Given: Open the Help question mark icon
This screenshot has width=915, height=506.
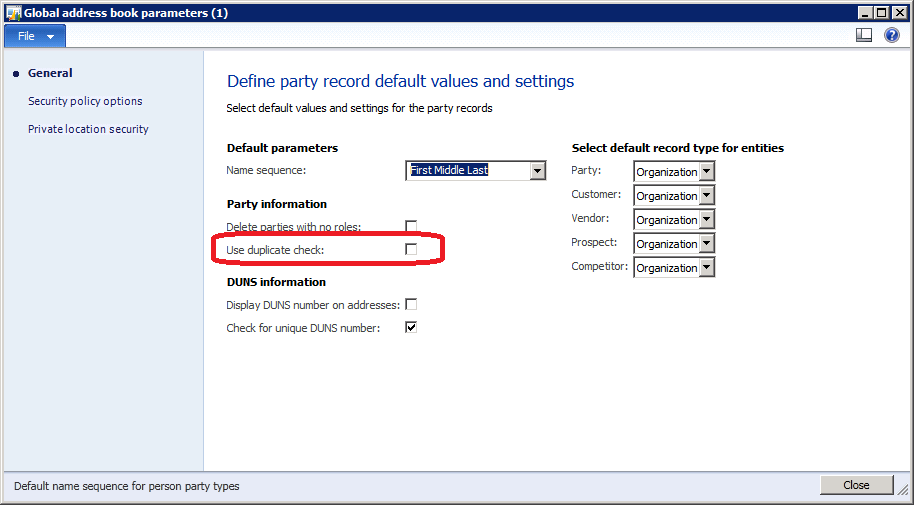Looking at the screenshot, I should (892, 36).
